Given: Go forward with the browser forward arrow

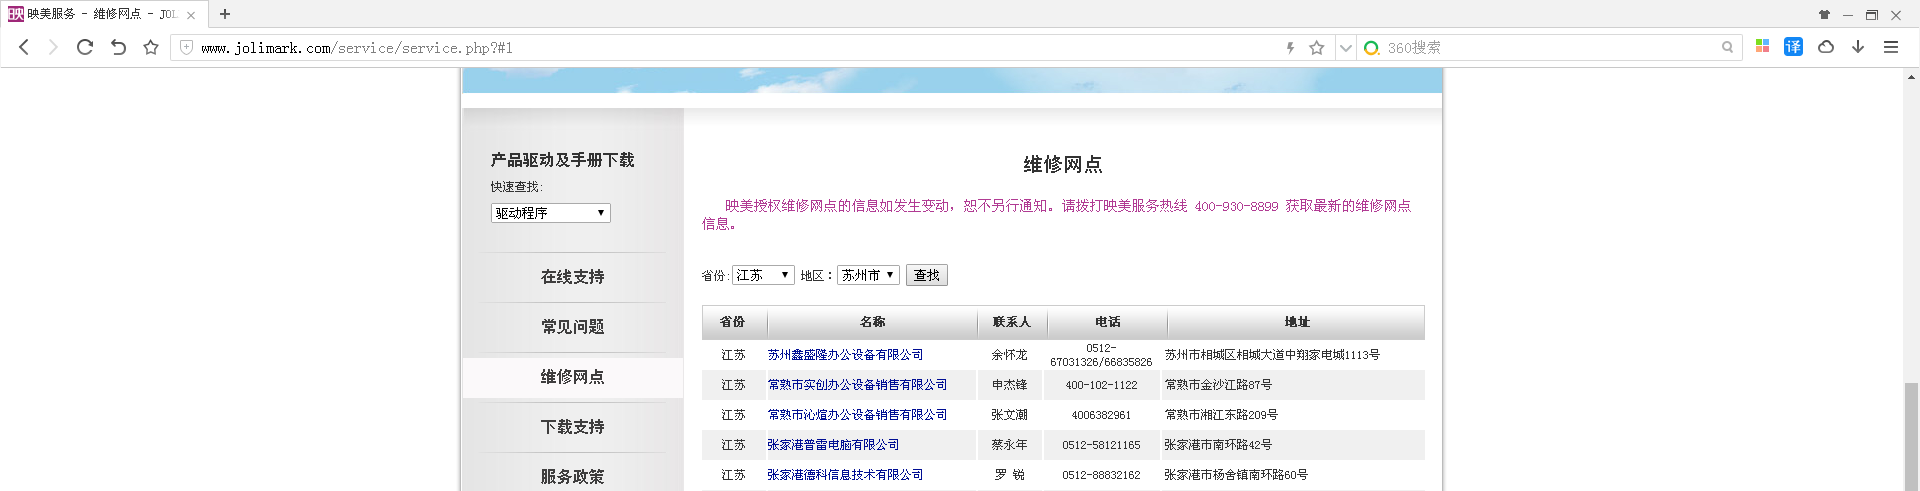Looking at the screenshot, I should tap(53, 47).
